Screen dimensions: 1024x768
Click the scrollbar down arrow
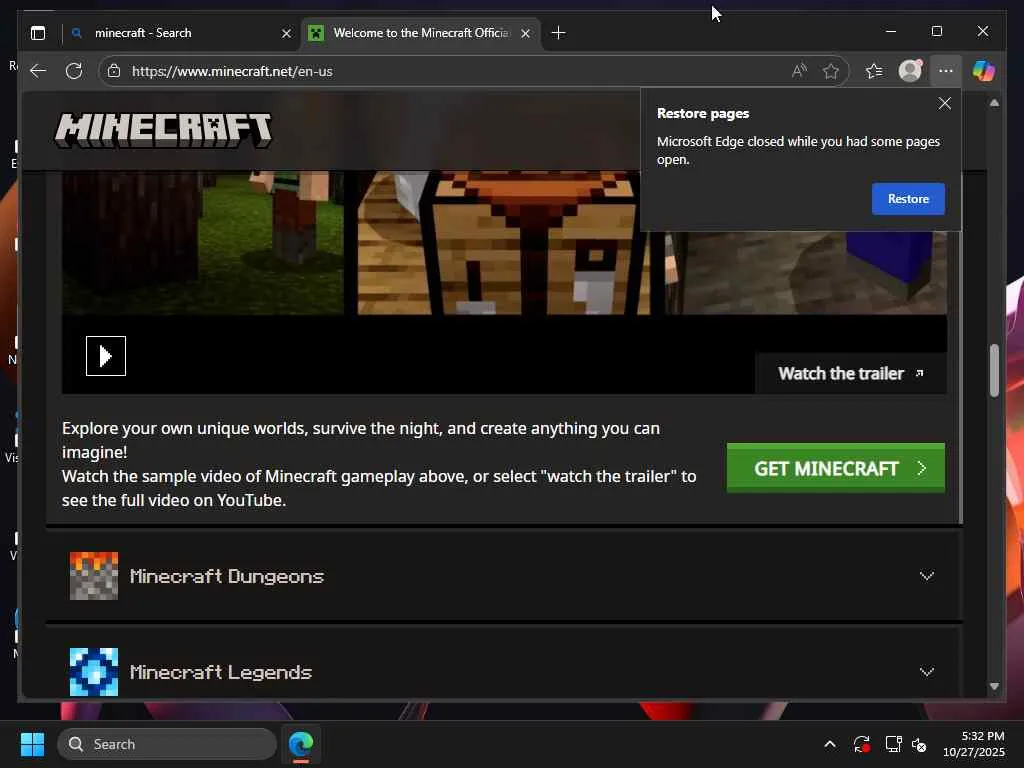click(x=994, y=686)
